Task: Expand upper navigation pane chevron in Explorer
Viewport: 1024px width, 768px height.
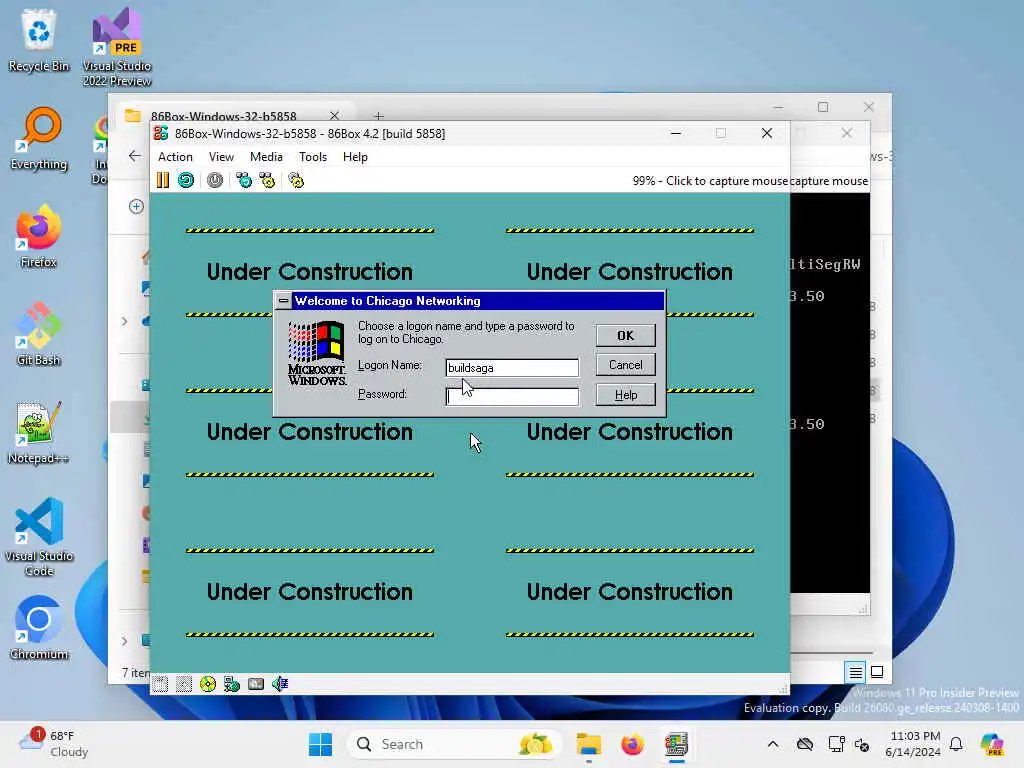Action: [124, 321]
